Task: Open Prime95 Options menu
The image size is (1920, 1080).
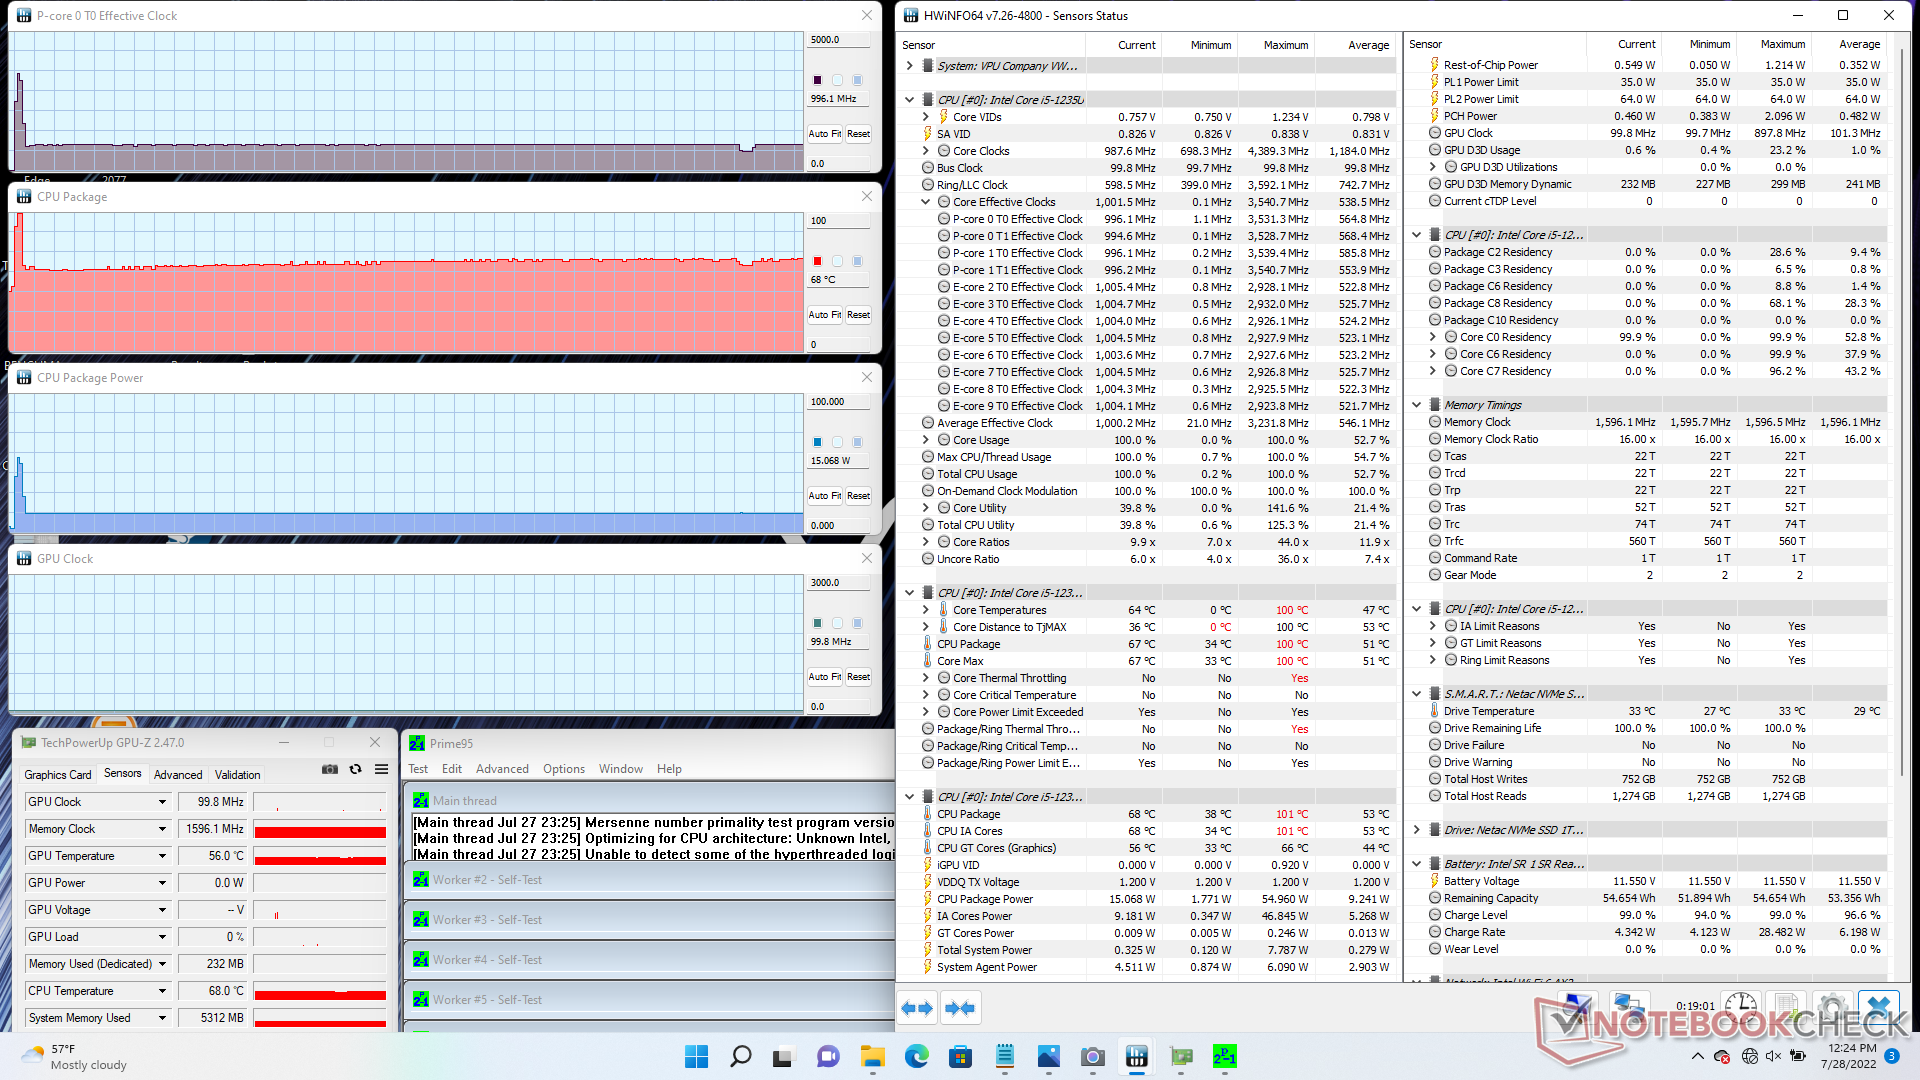Action: pos(564,769)
